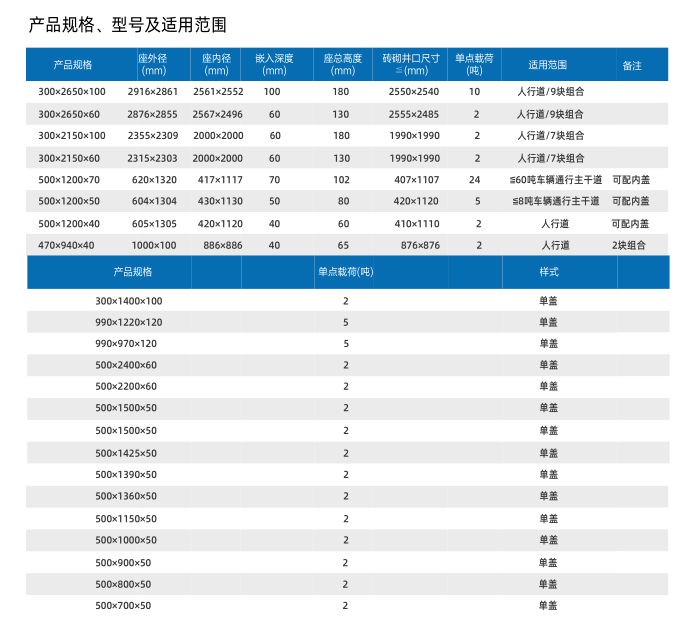
Task: Select the 990×1220×120 row spec
Action: [x=128, y=322]
